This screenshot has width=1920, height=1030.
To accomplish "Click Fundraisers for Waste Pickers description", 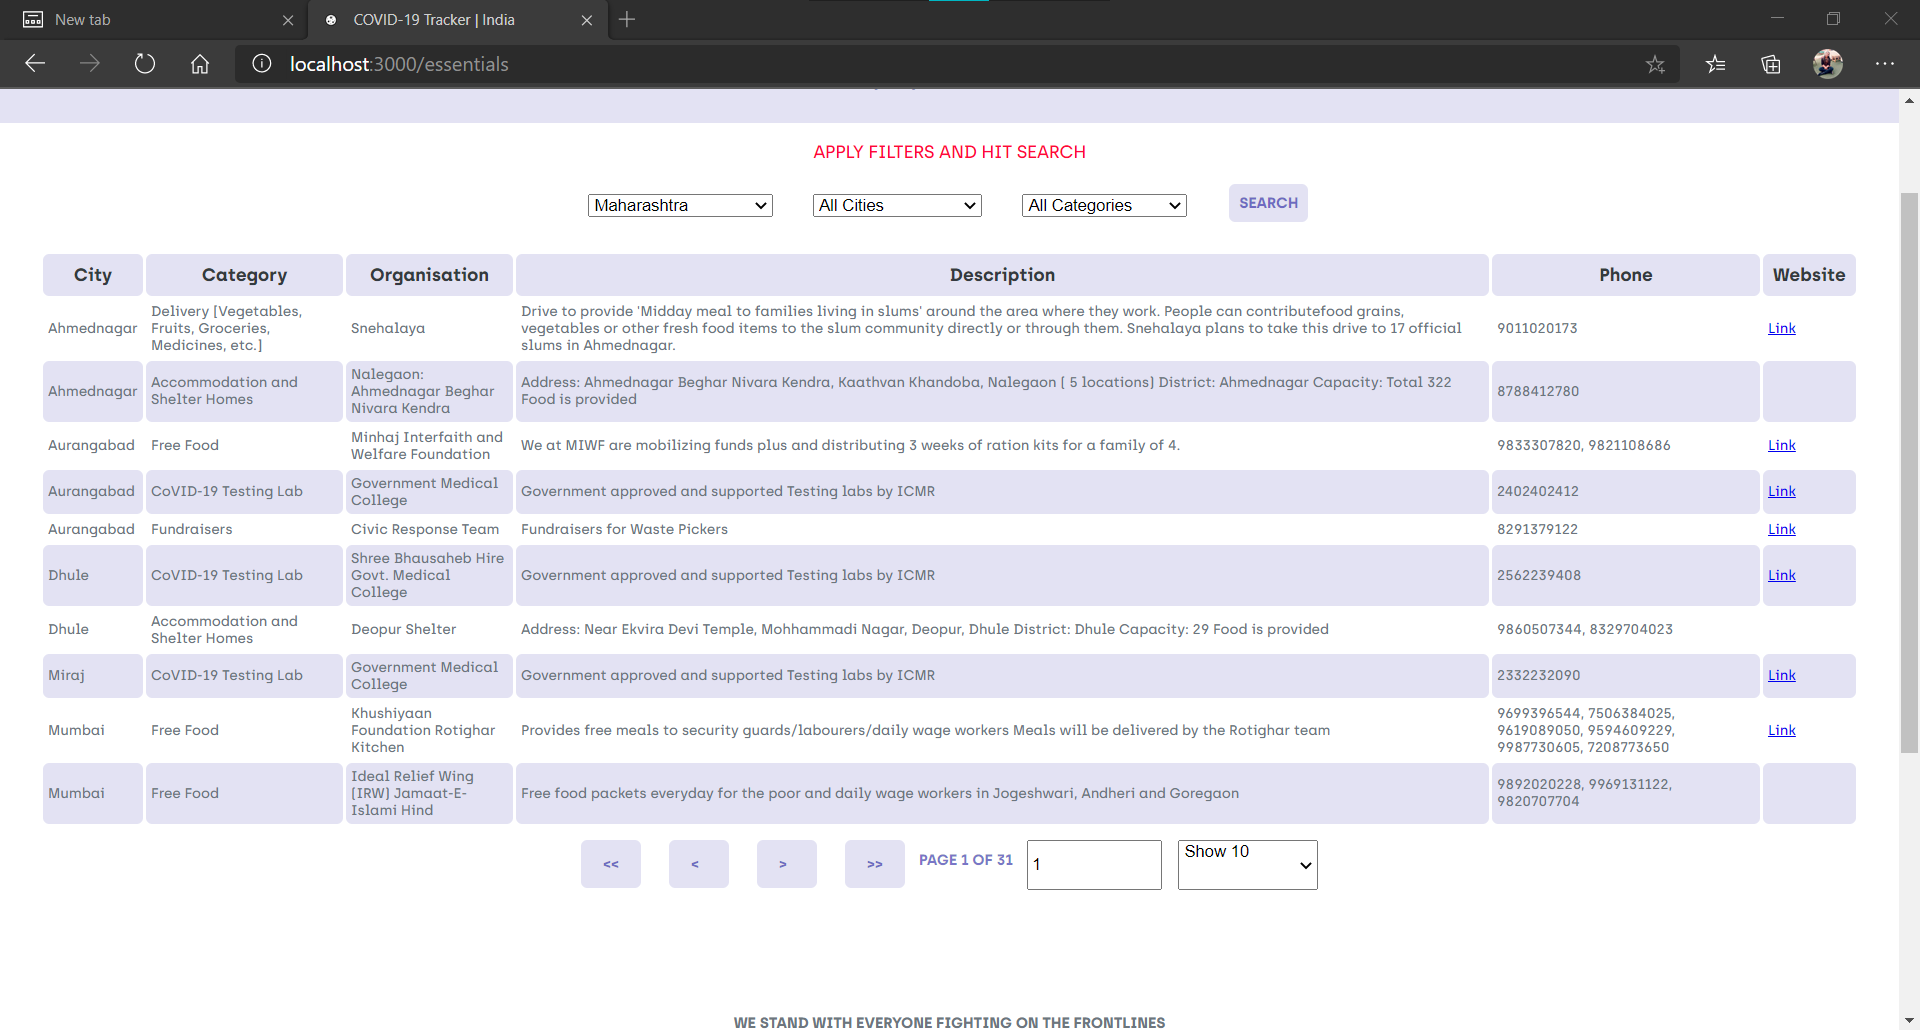I will tap(624, 529).
